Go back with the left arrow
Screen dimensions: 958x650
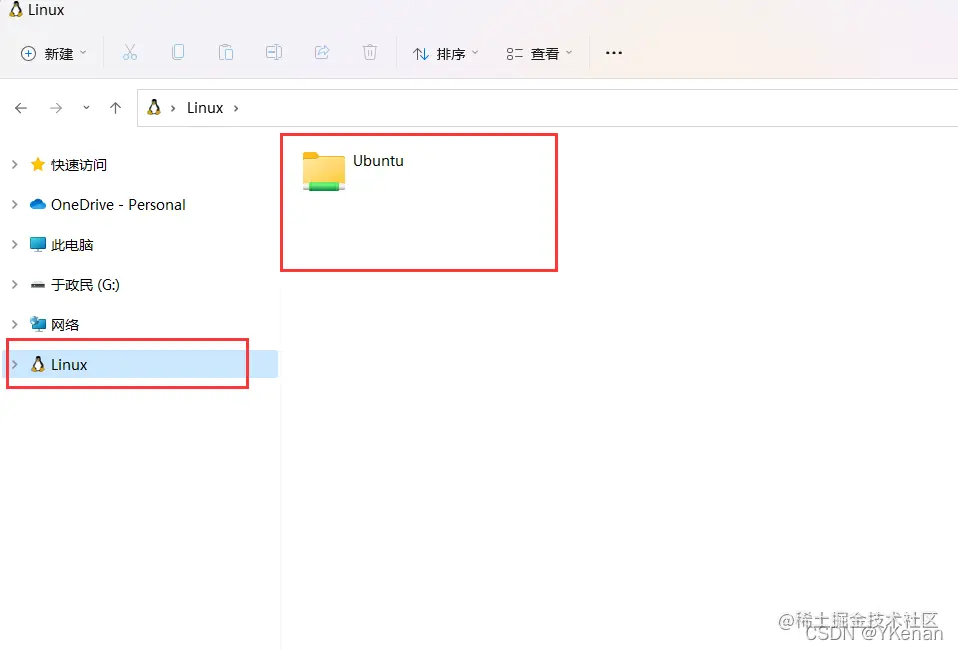pos(21,108)
